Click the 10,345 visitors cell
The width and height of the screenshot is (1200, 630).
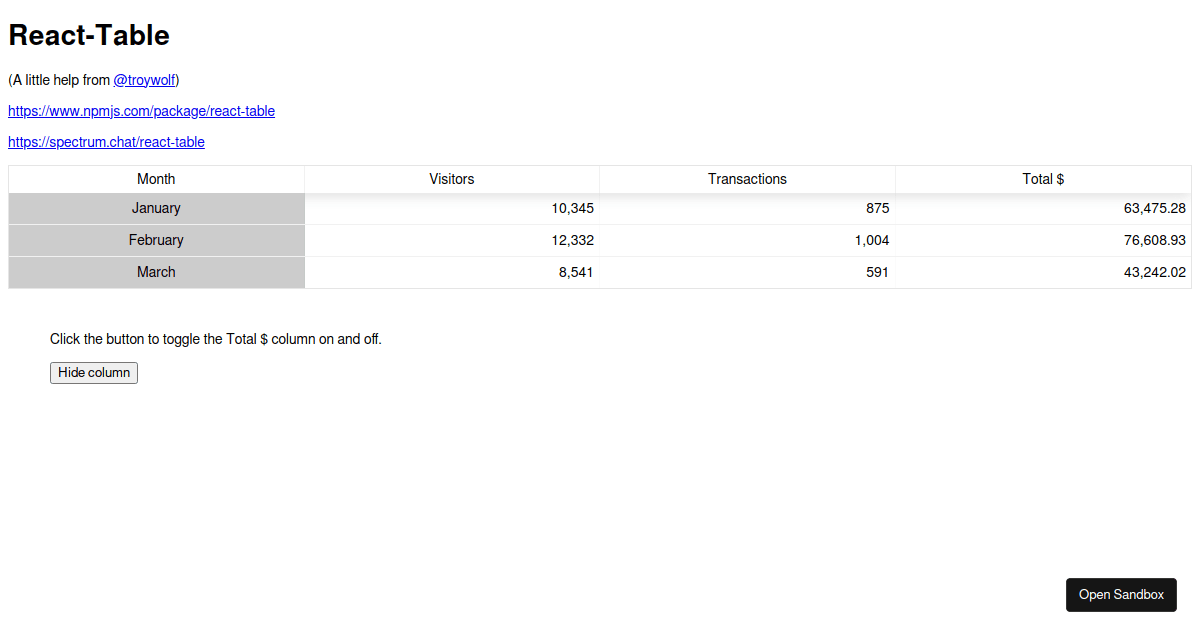click(x=452, y=208)
